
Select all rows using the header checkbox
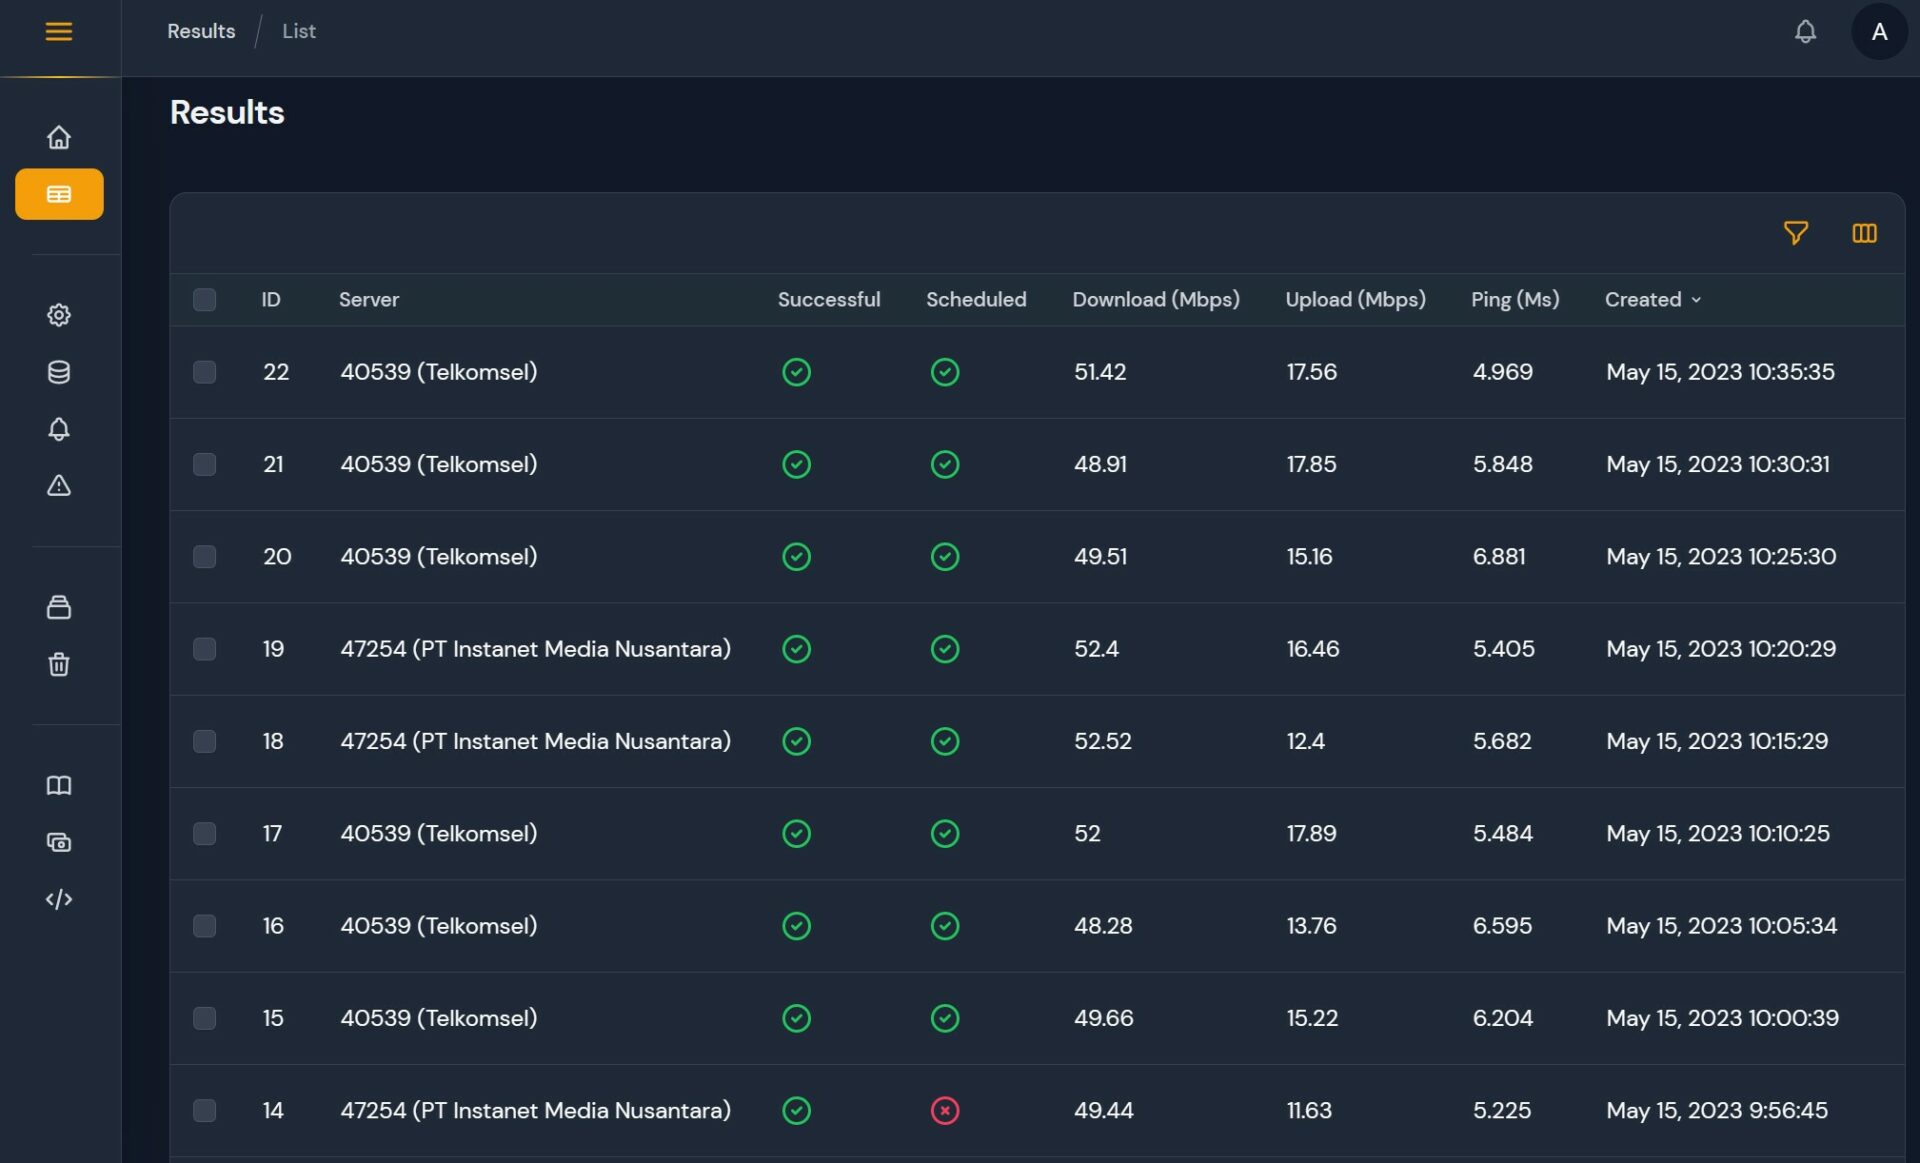[x=205, y=299]
